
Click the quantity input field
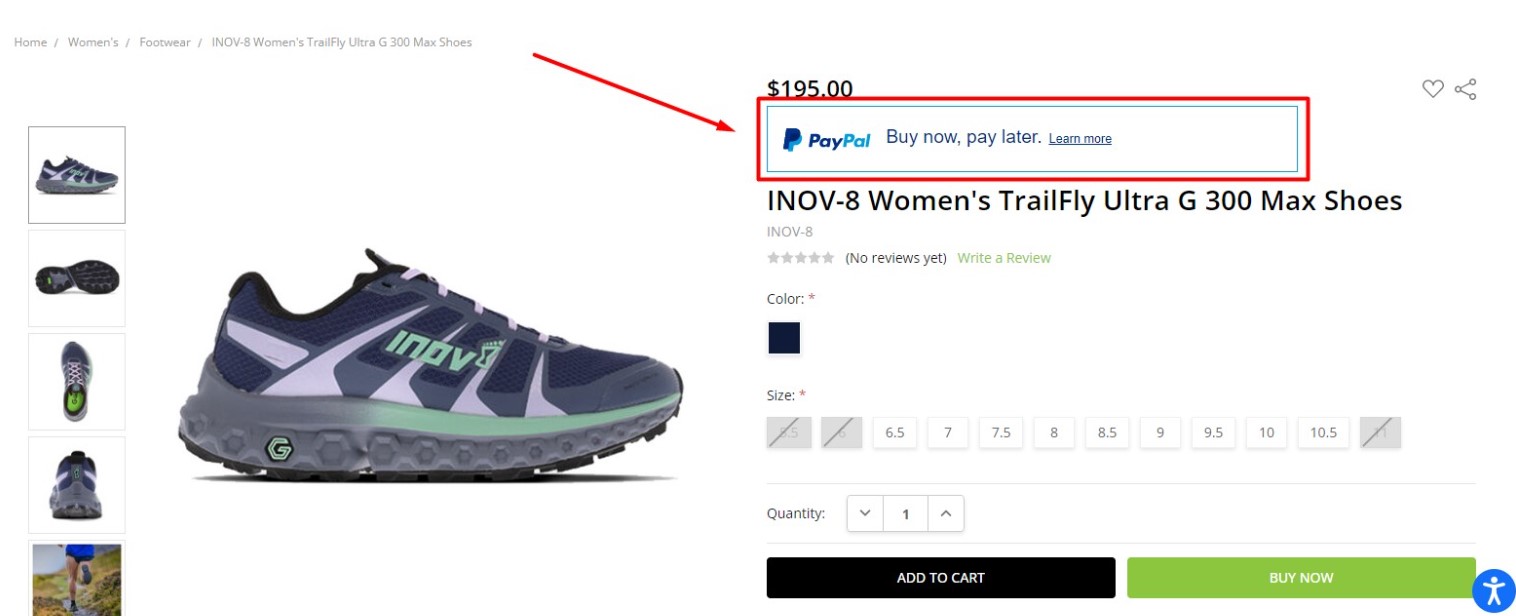[x=906, y=514]
